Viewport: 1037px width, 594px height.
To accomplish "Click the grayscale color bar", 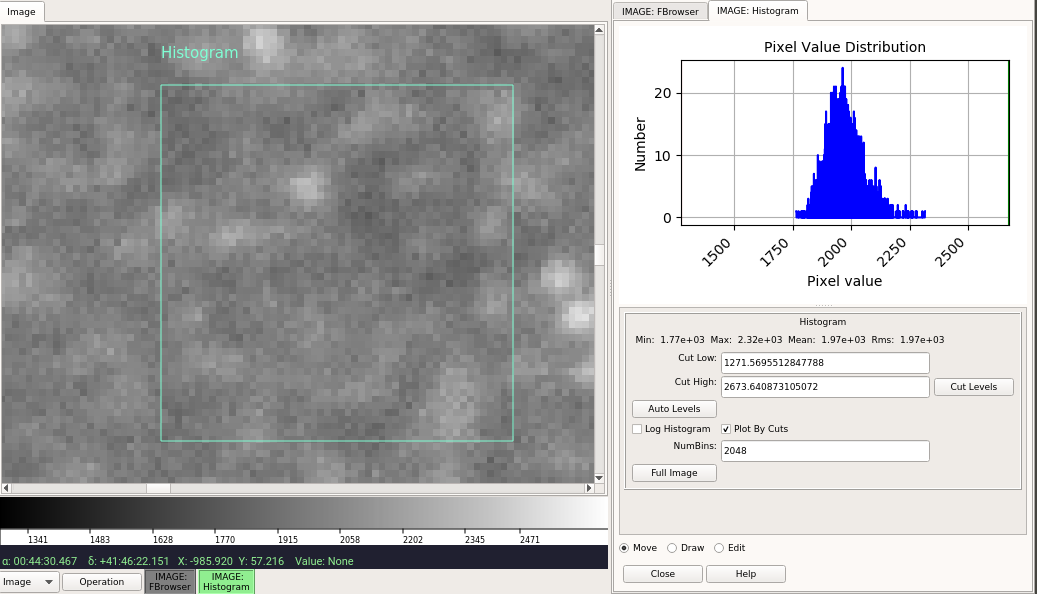I will tap(304, 513).
